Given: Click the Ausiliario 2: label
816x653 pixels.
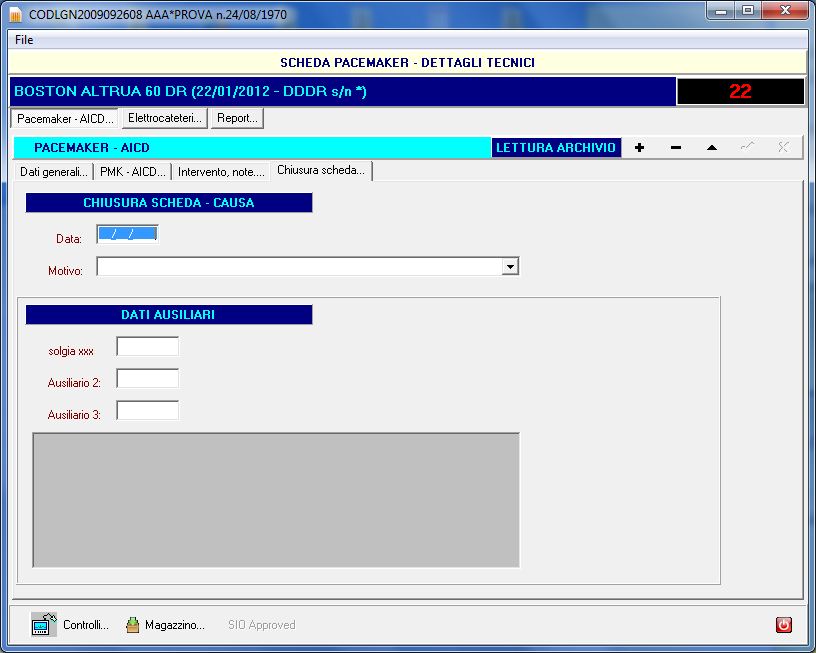Looking at the screenshot, I should coord(74,383).
